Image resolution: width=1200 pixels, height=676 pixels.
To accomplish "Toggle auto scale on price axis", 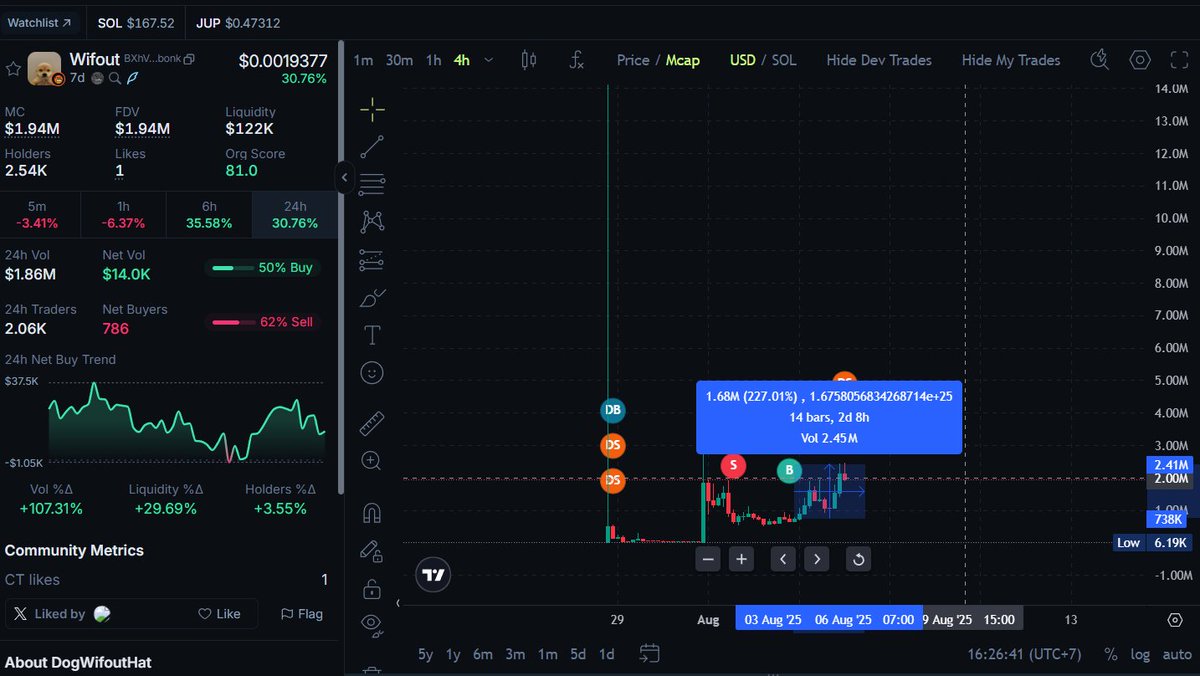I will pyautogui.click(x=1177, y=654).
